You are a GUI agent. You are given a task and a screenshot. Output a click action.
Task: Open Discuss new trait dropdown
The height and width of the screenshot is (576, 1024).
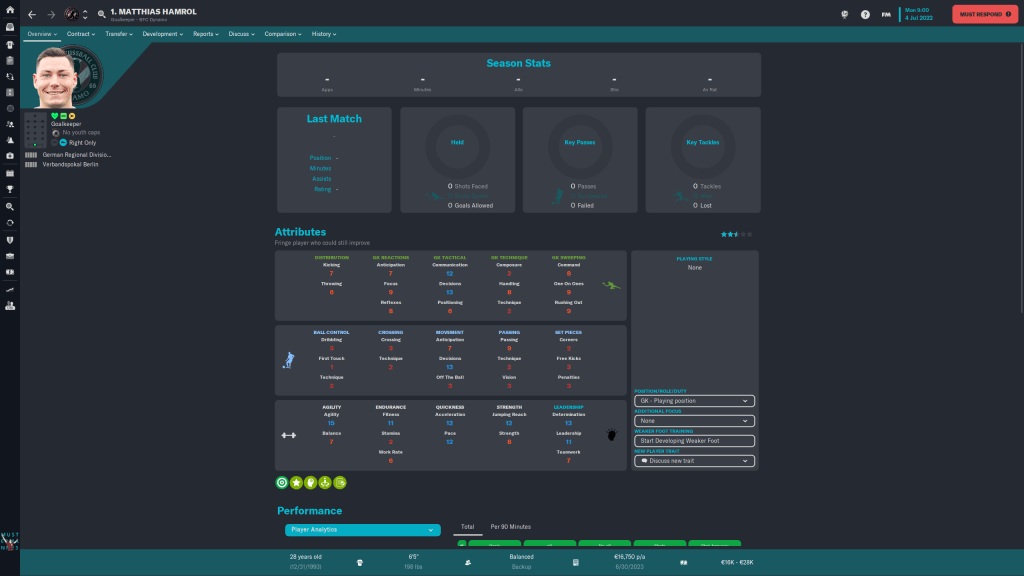click(694, 461)
